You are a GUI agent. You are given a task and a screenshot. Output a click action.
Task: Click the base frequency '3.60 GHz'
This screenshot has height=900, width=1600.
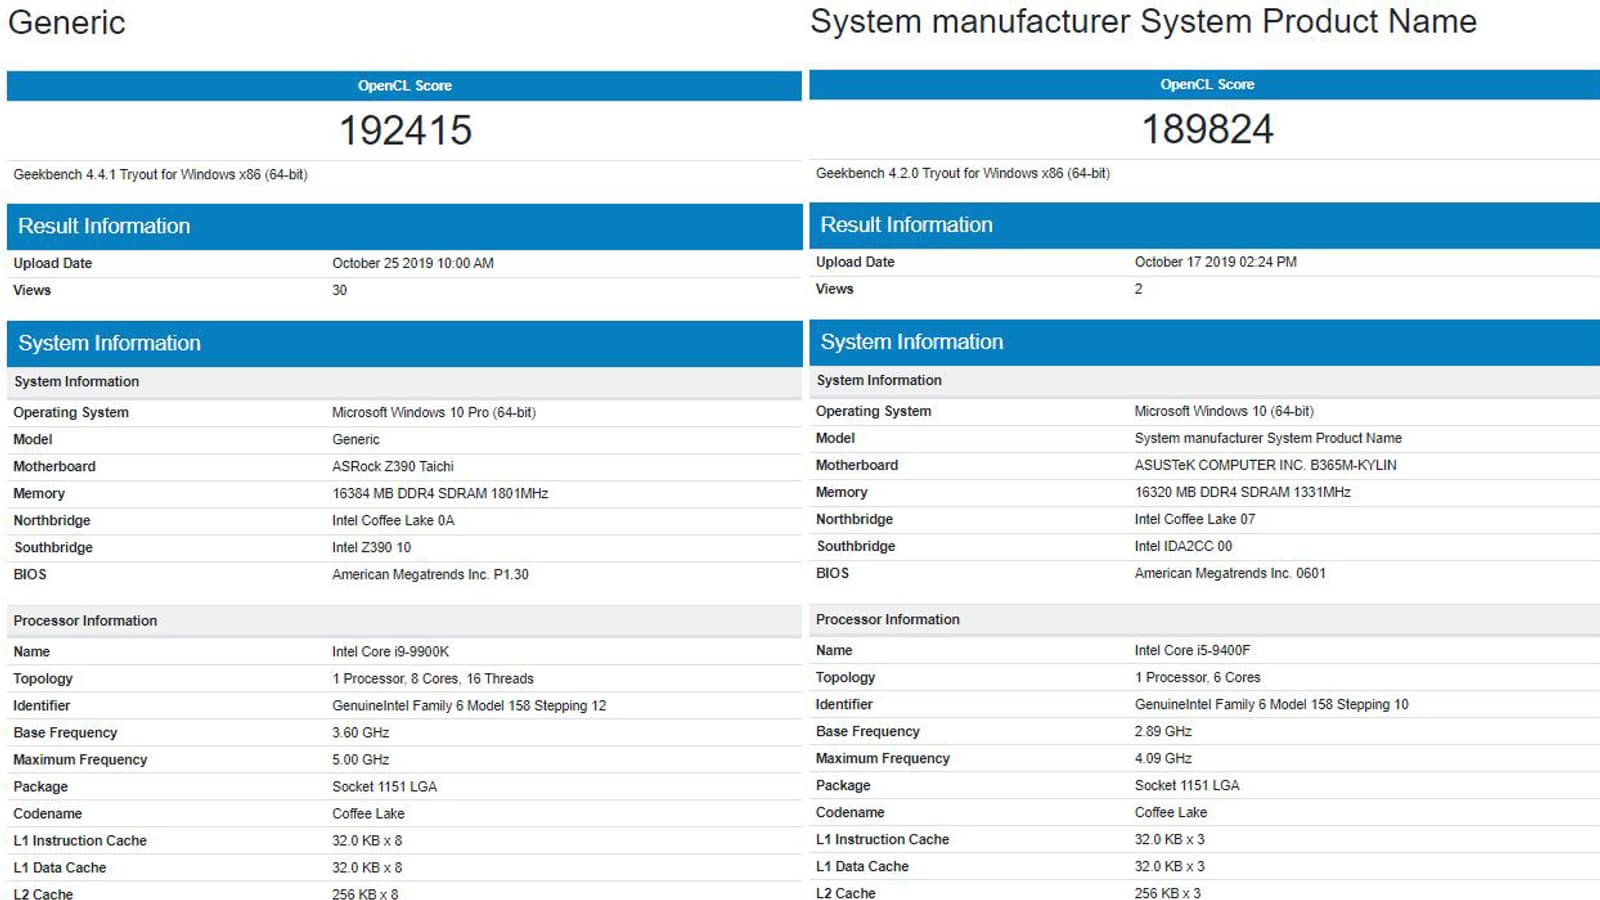click(361, 732)
